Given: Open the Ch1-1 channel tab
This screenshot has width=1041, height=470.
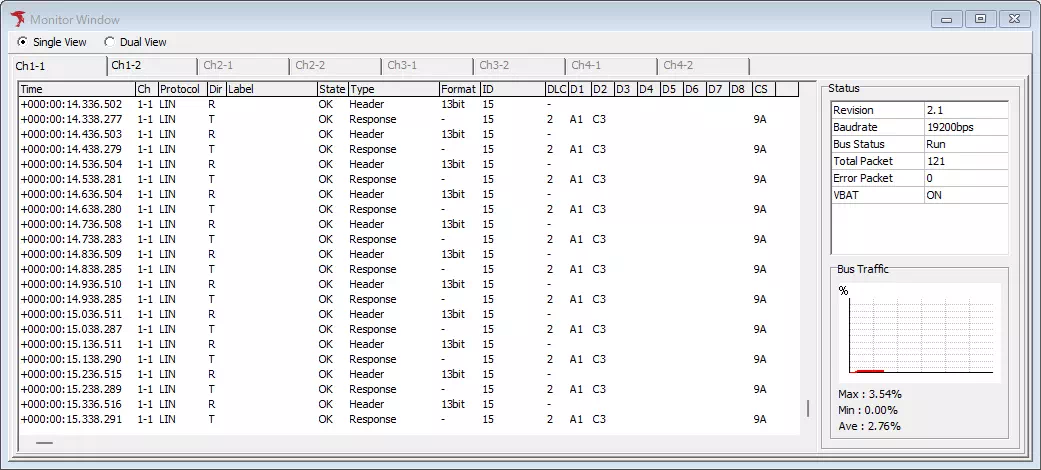Looking at the screenshot, I should click(x=30, y=66).
